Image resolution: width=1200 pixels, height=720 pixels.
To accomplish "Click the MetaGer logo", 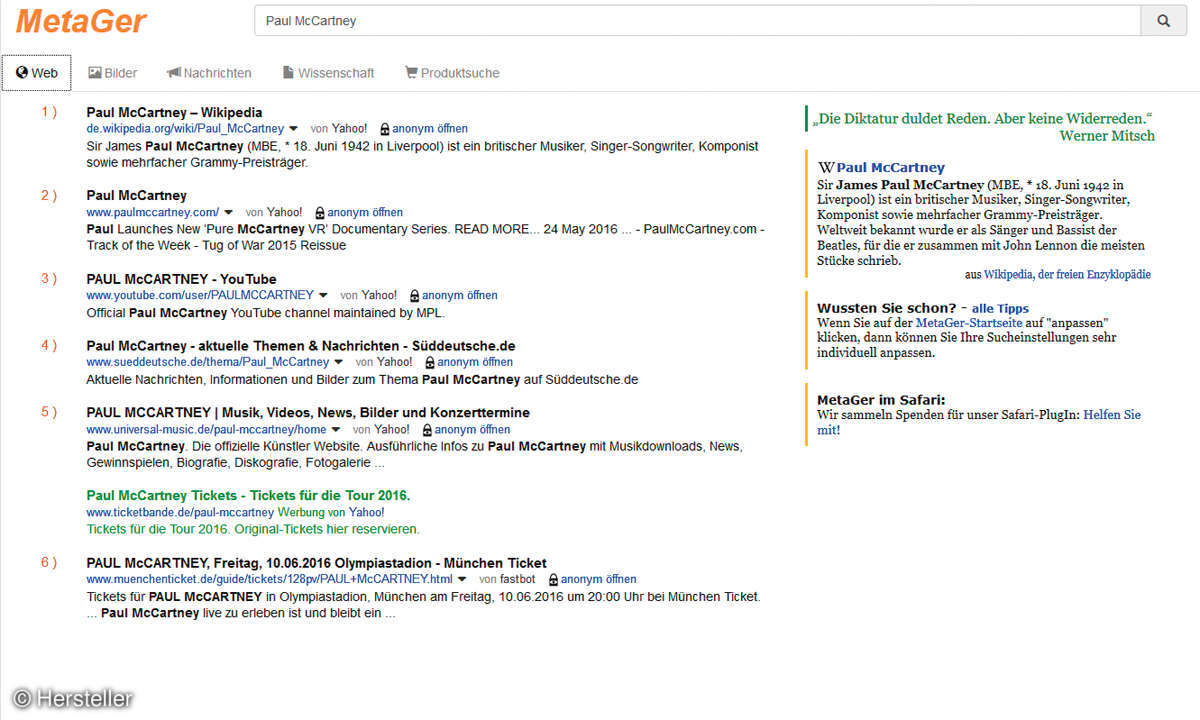I will [x=81, y=21].
